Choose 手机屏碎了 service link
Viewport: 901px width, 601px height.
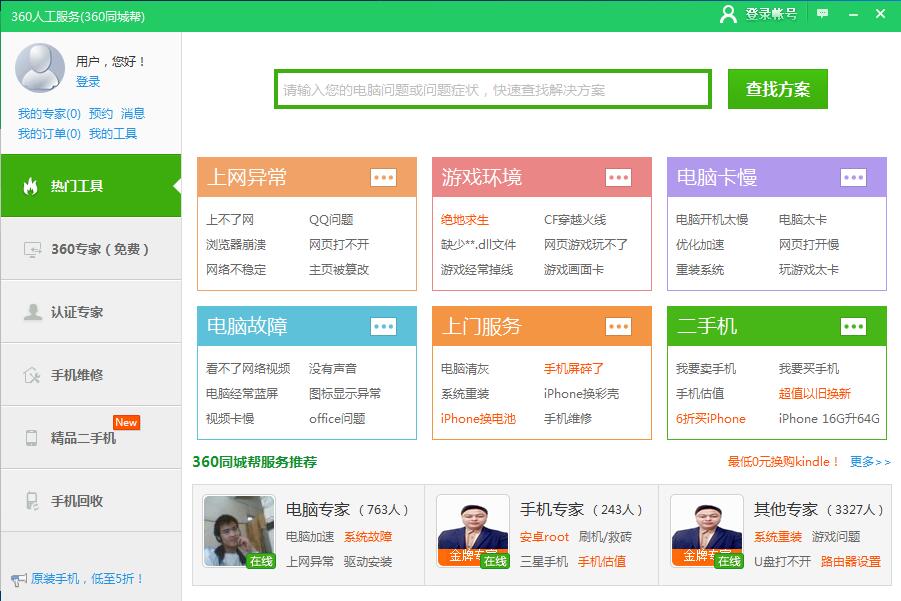pos(573,368)
